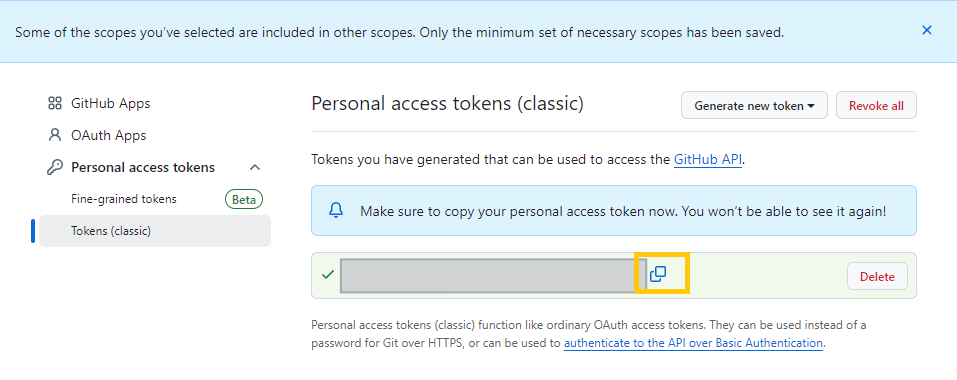Viewport: 957px width, 380px height.
Task: Open the Generate new token dropdown
Action: coord(754,106)
